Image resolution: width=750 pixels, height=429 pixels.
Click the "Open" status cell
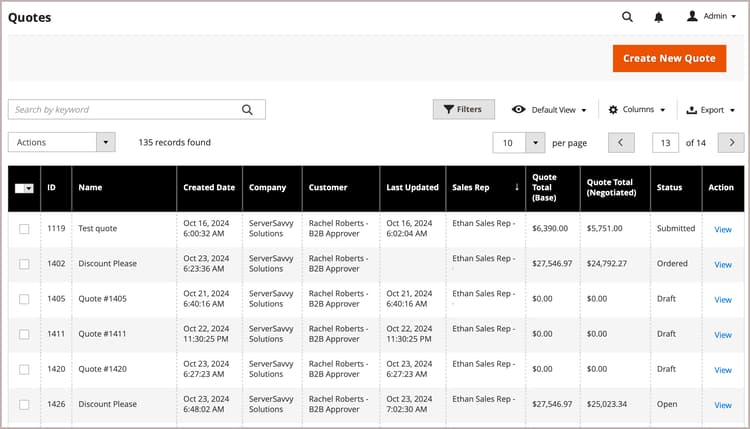pos(667,404)
